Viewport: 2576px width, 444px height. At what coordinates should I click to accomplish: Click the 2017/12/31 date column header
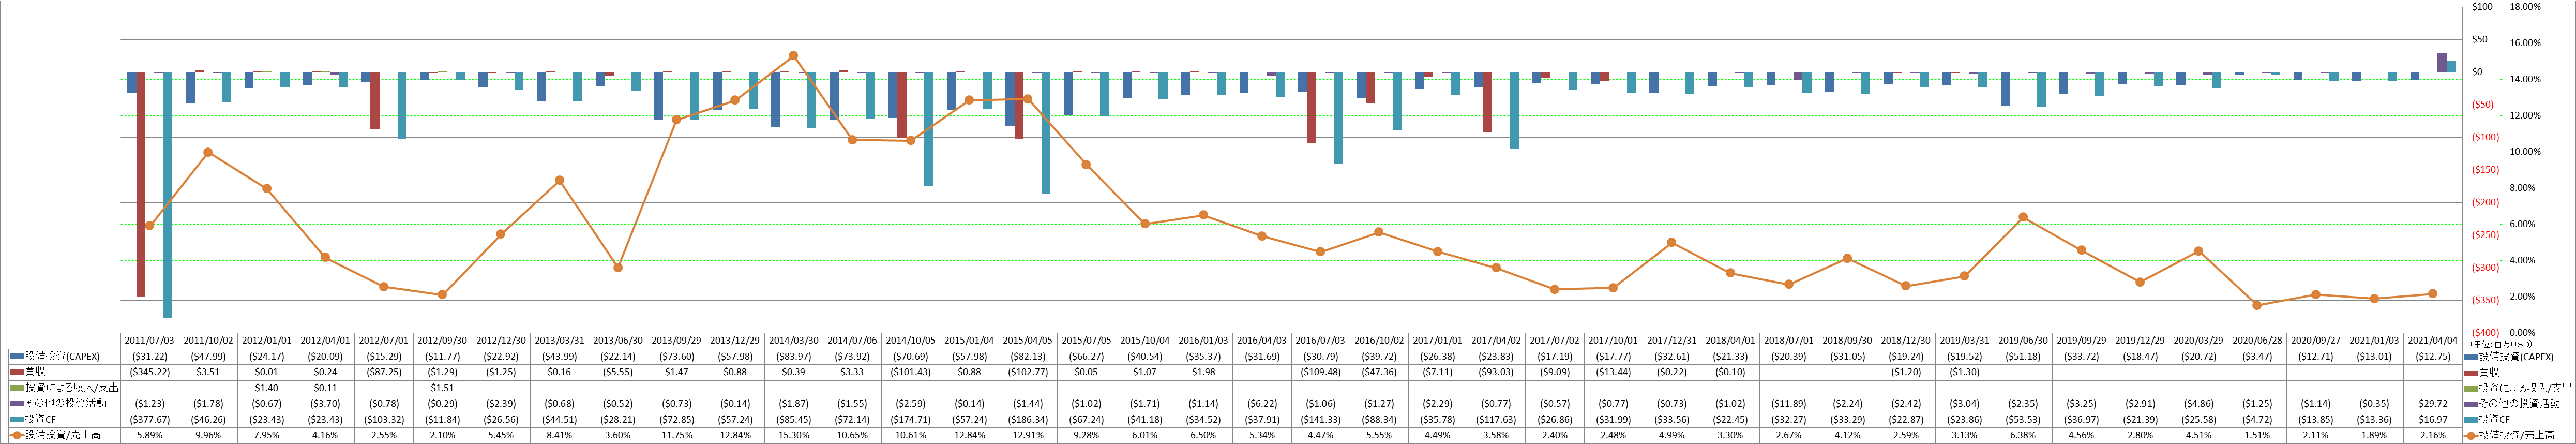[1672, 341]
